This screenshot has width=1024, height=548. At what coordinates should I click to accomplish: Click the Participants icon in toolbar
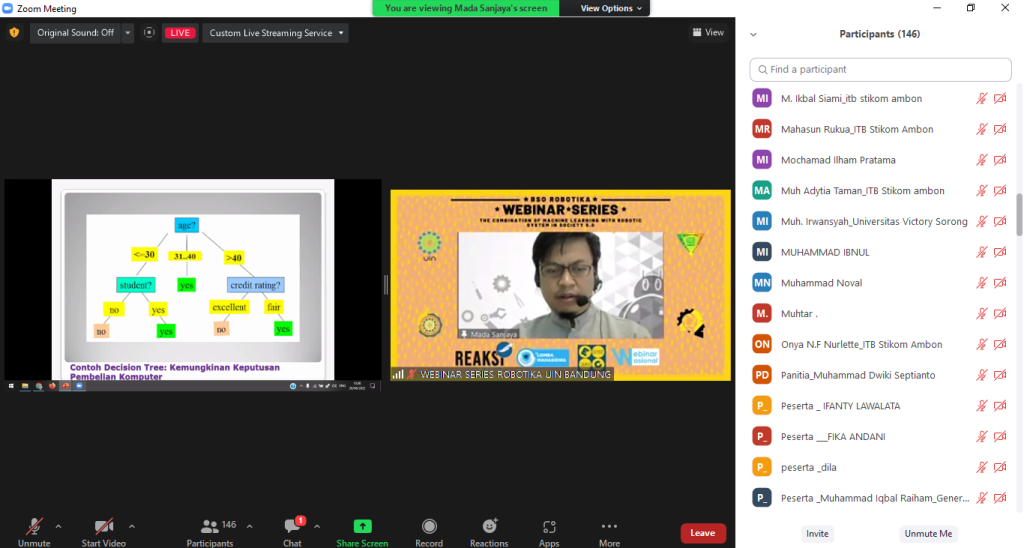coord(210,527)
